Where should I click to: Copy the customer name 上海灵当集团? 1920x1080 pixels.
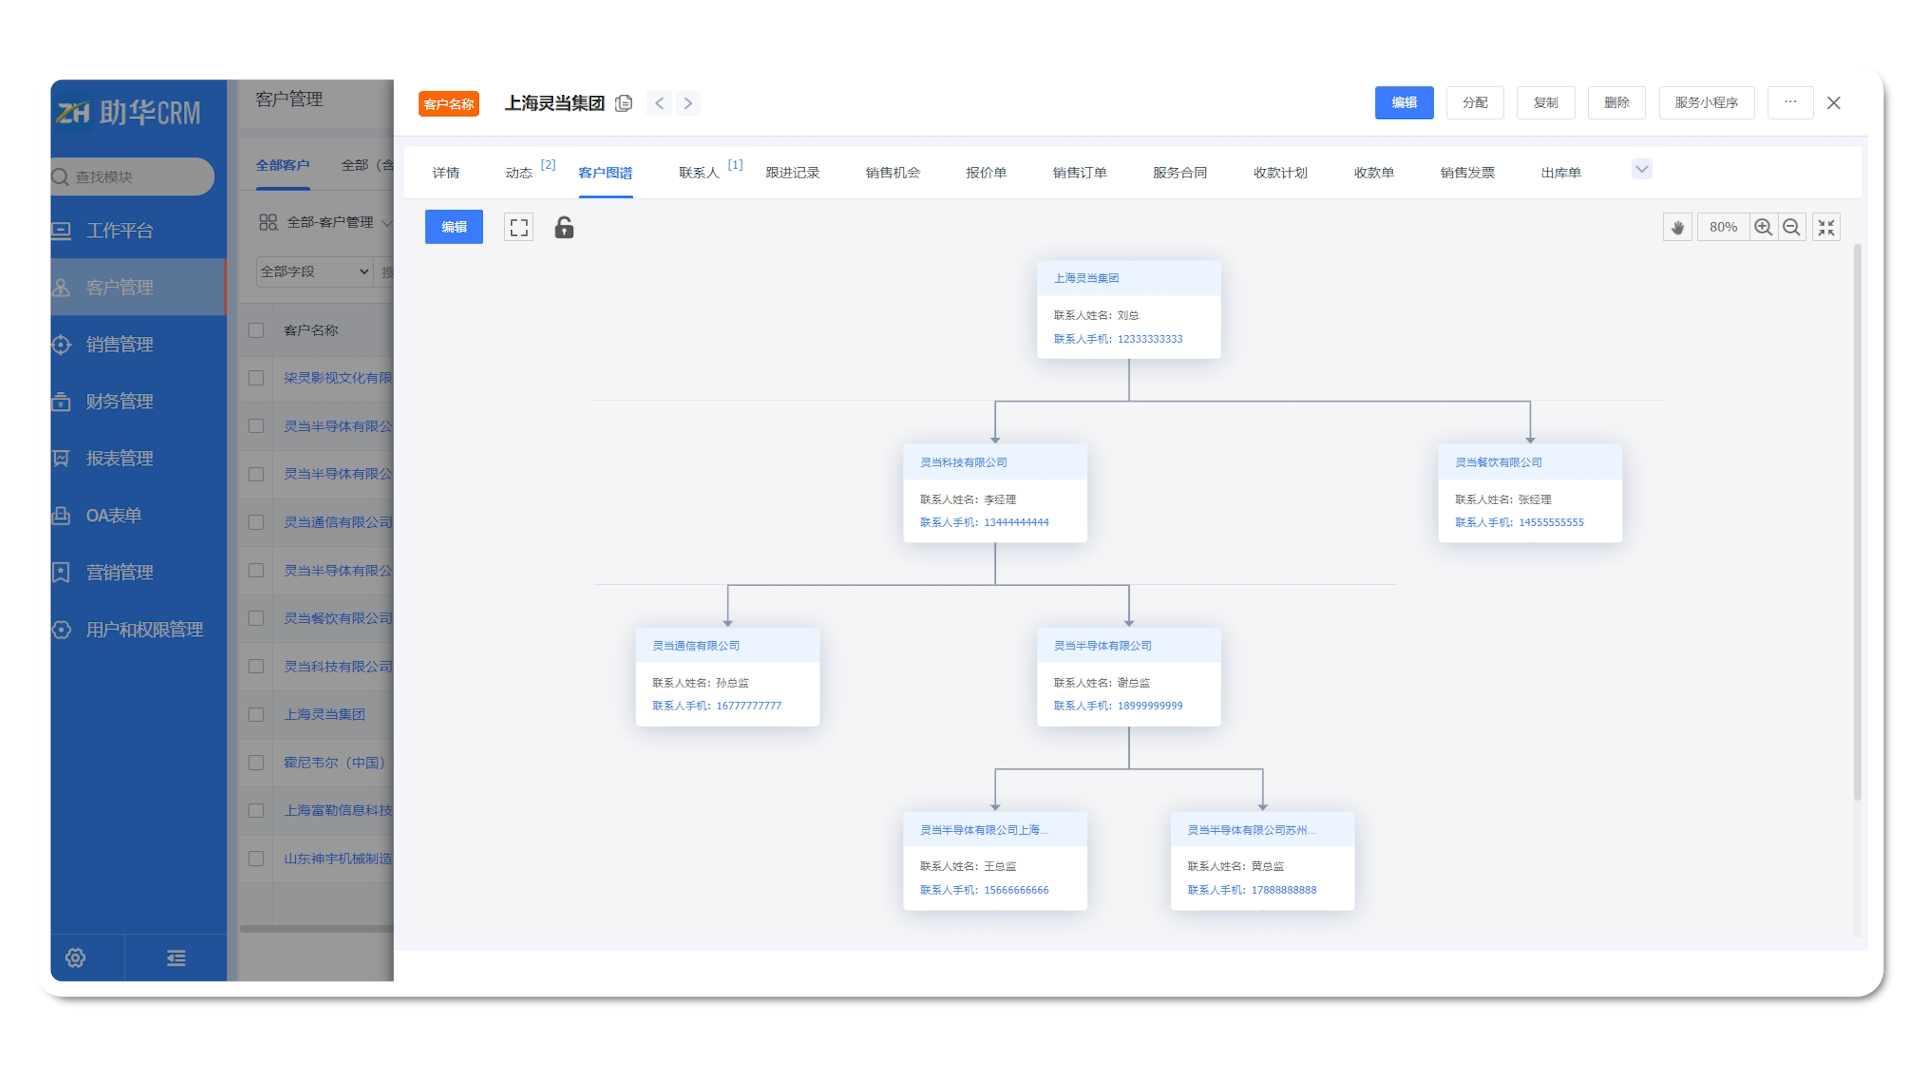click(x=624, y=103)
